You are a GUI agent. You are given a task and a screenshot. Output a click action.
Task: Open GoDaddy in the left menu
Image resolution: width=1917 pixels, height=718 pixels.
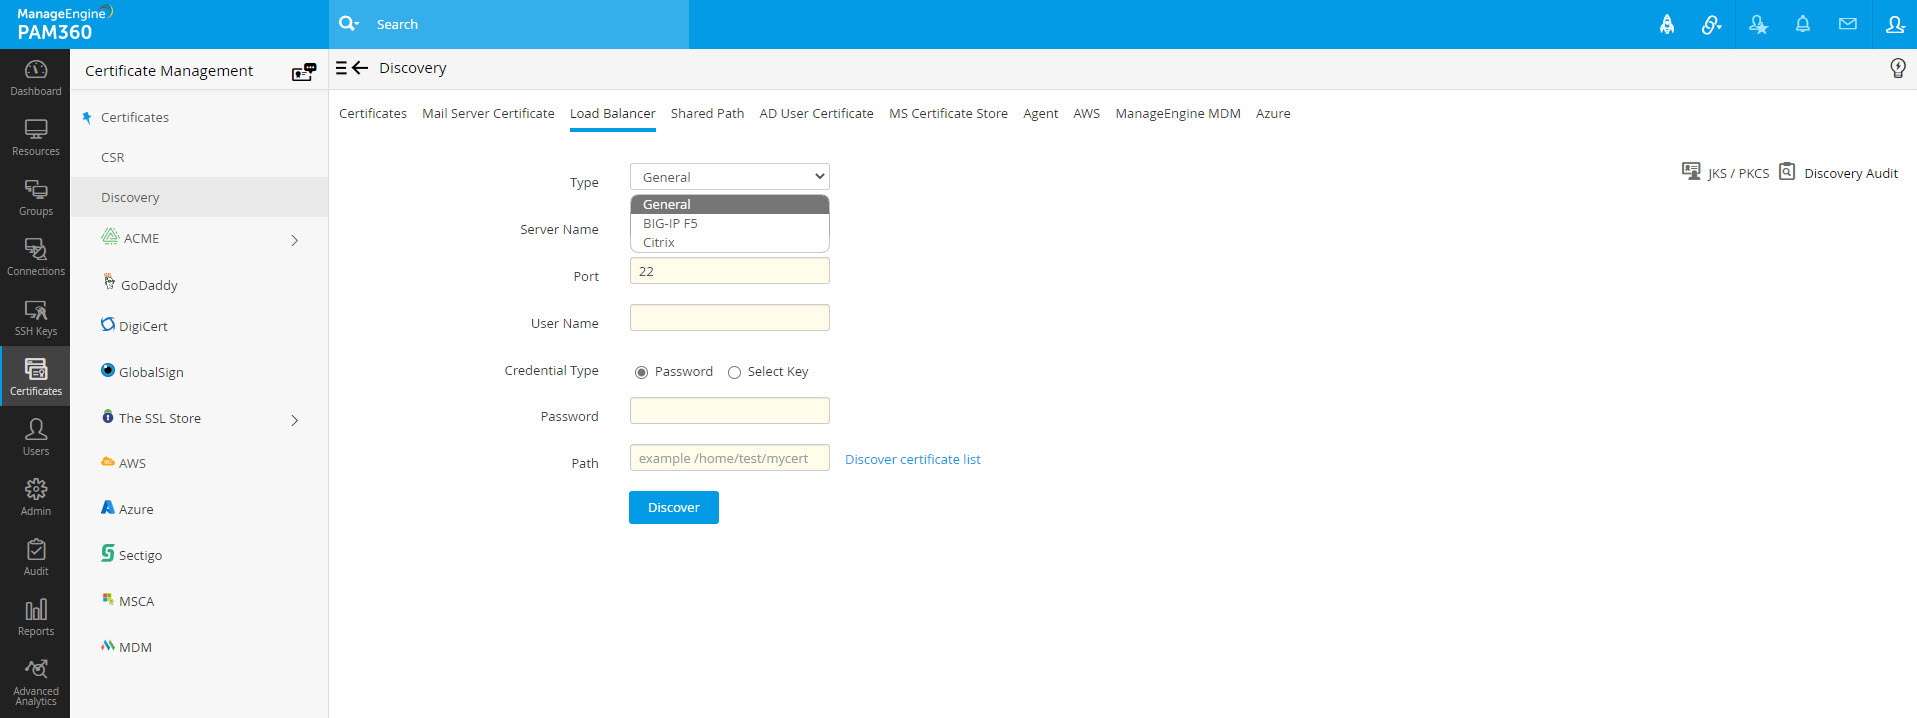point(149,285)
